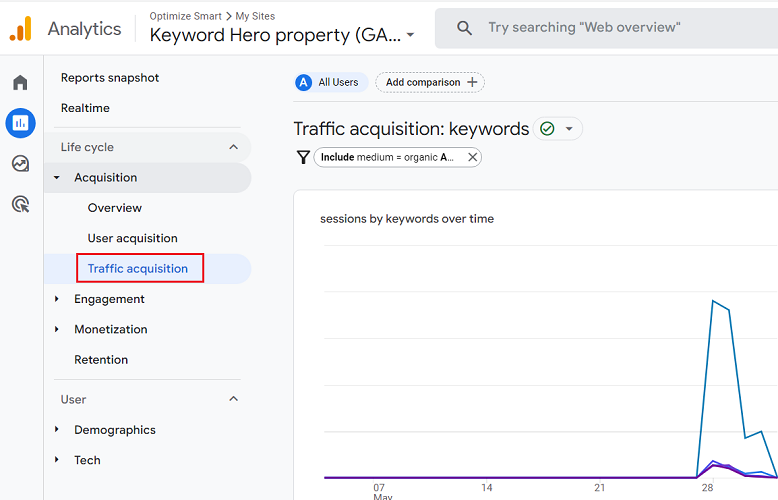The width and height of the screenshot is (778, 500).
Task: Select Traffic acquisition report
Action: click(x=138, y=268)
